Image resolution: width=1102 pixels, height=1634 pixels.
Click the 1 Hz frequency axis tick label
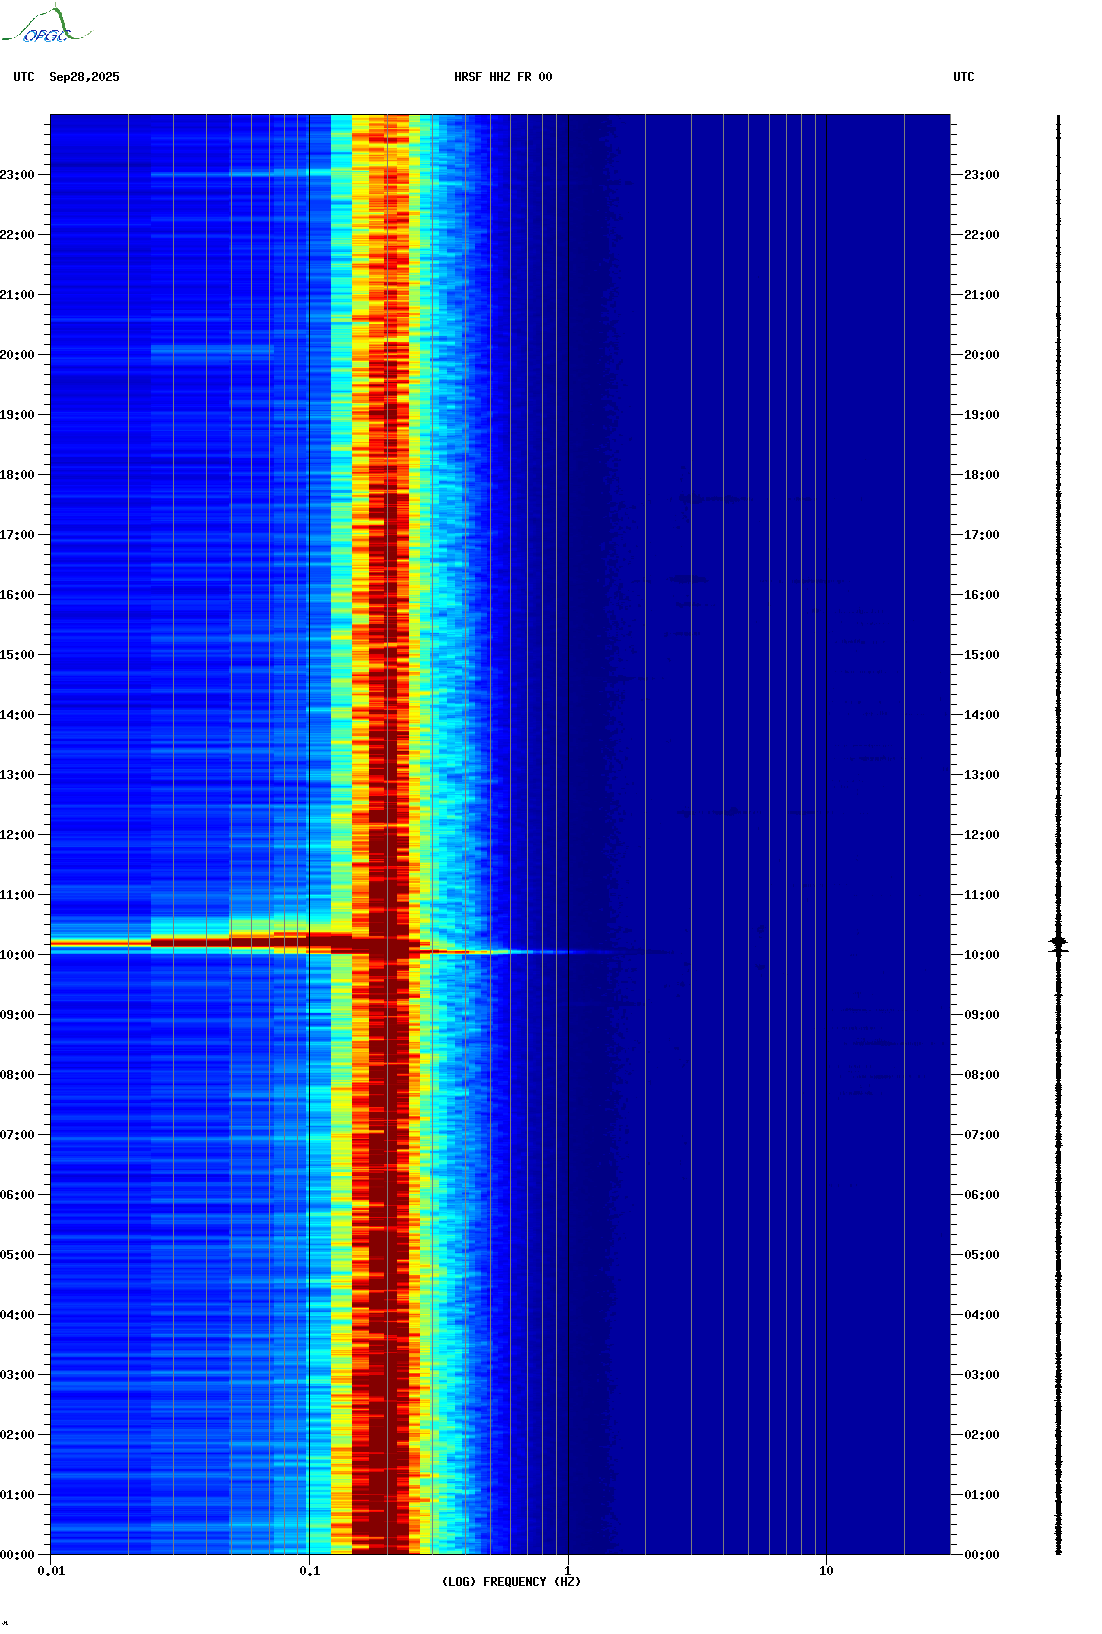pyautogui.click(x=568, y=1570)
